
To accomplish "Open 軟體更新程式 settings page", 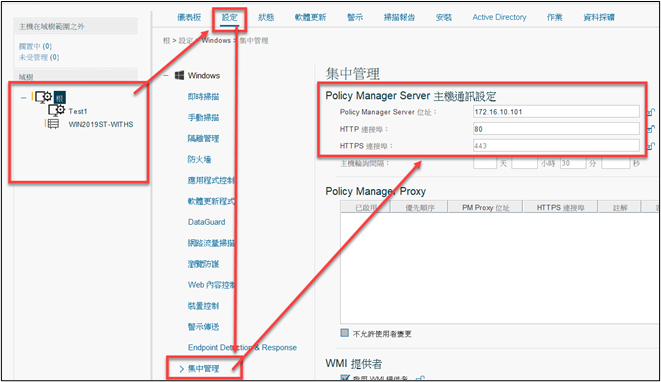I will (211, 201).
